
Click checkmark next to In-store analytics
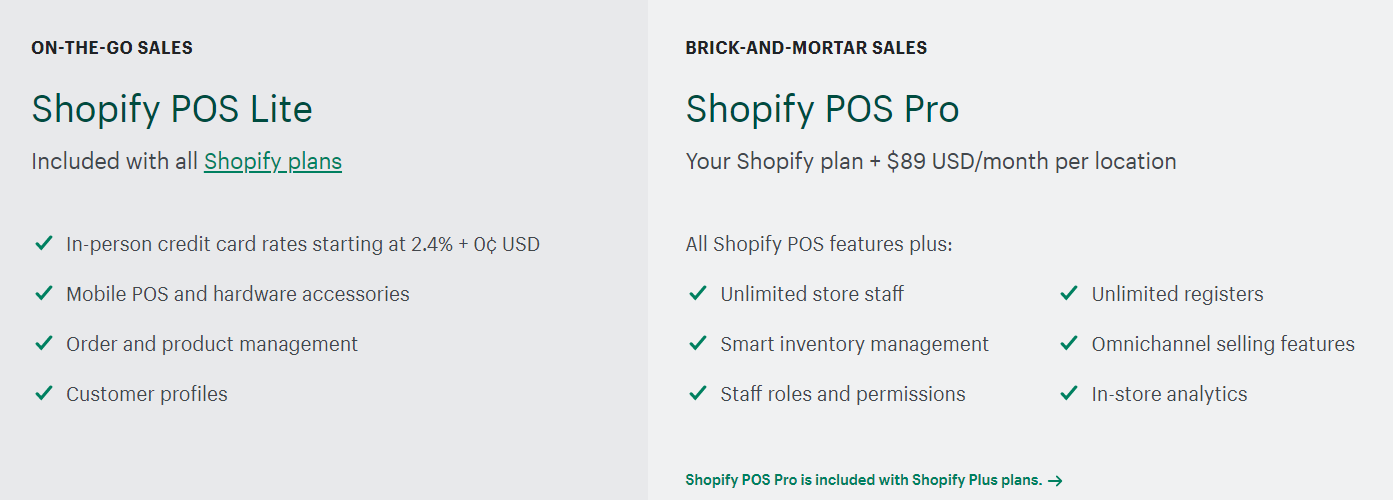point(1069,393)
